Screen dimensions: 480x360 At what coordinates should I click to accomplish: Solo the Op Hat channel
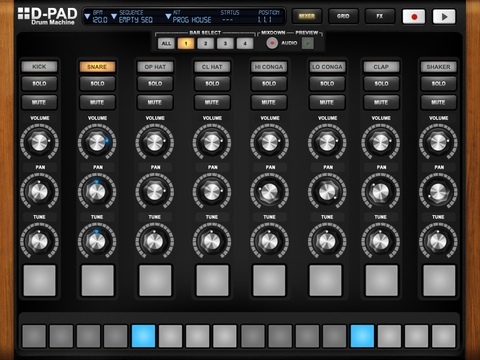[155, 84]
